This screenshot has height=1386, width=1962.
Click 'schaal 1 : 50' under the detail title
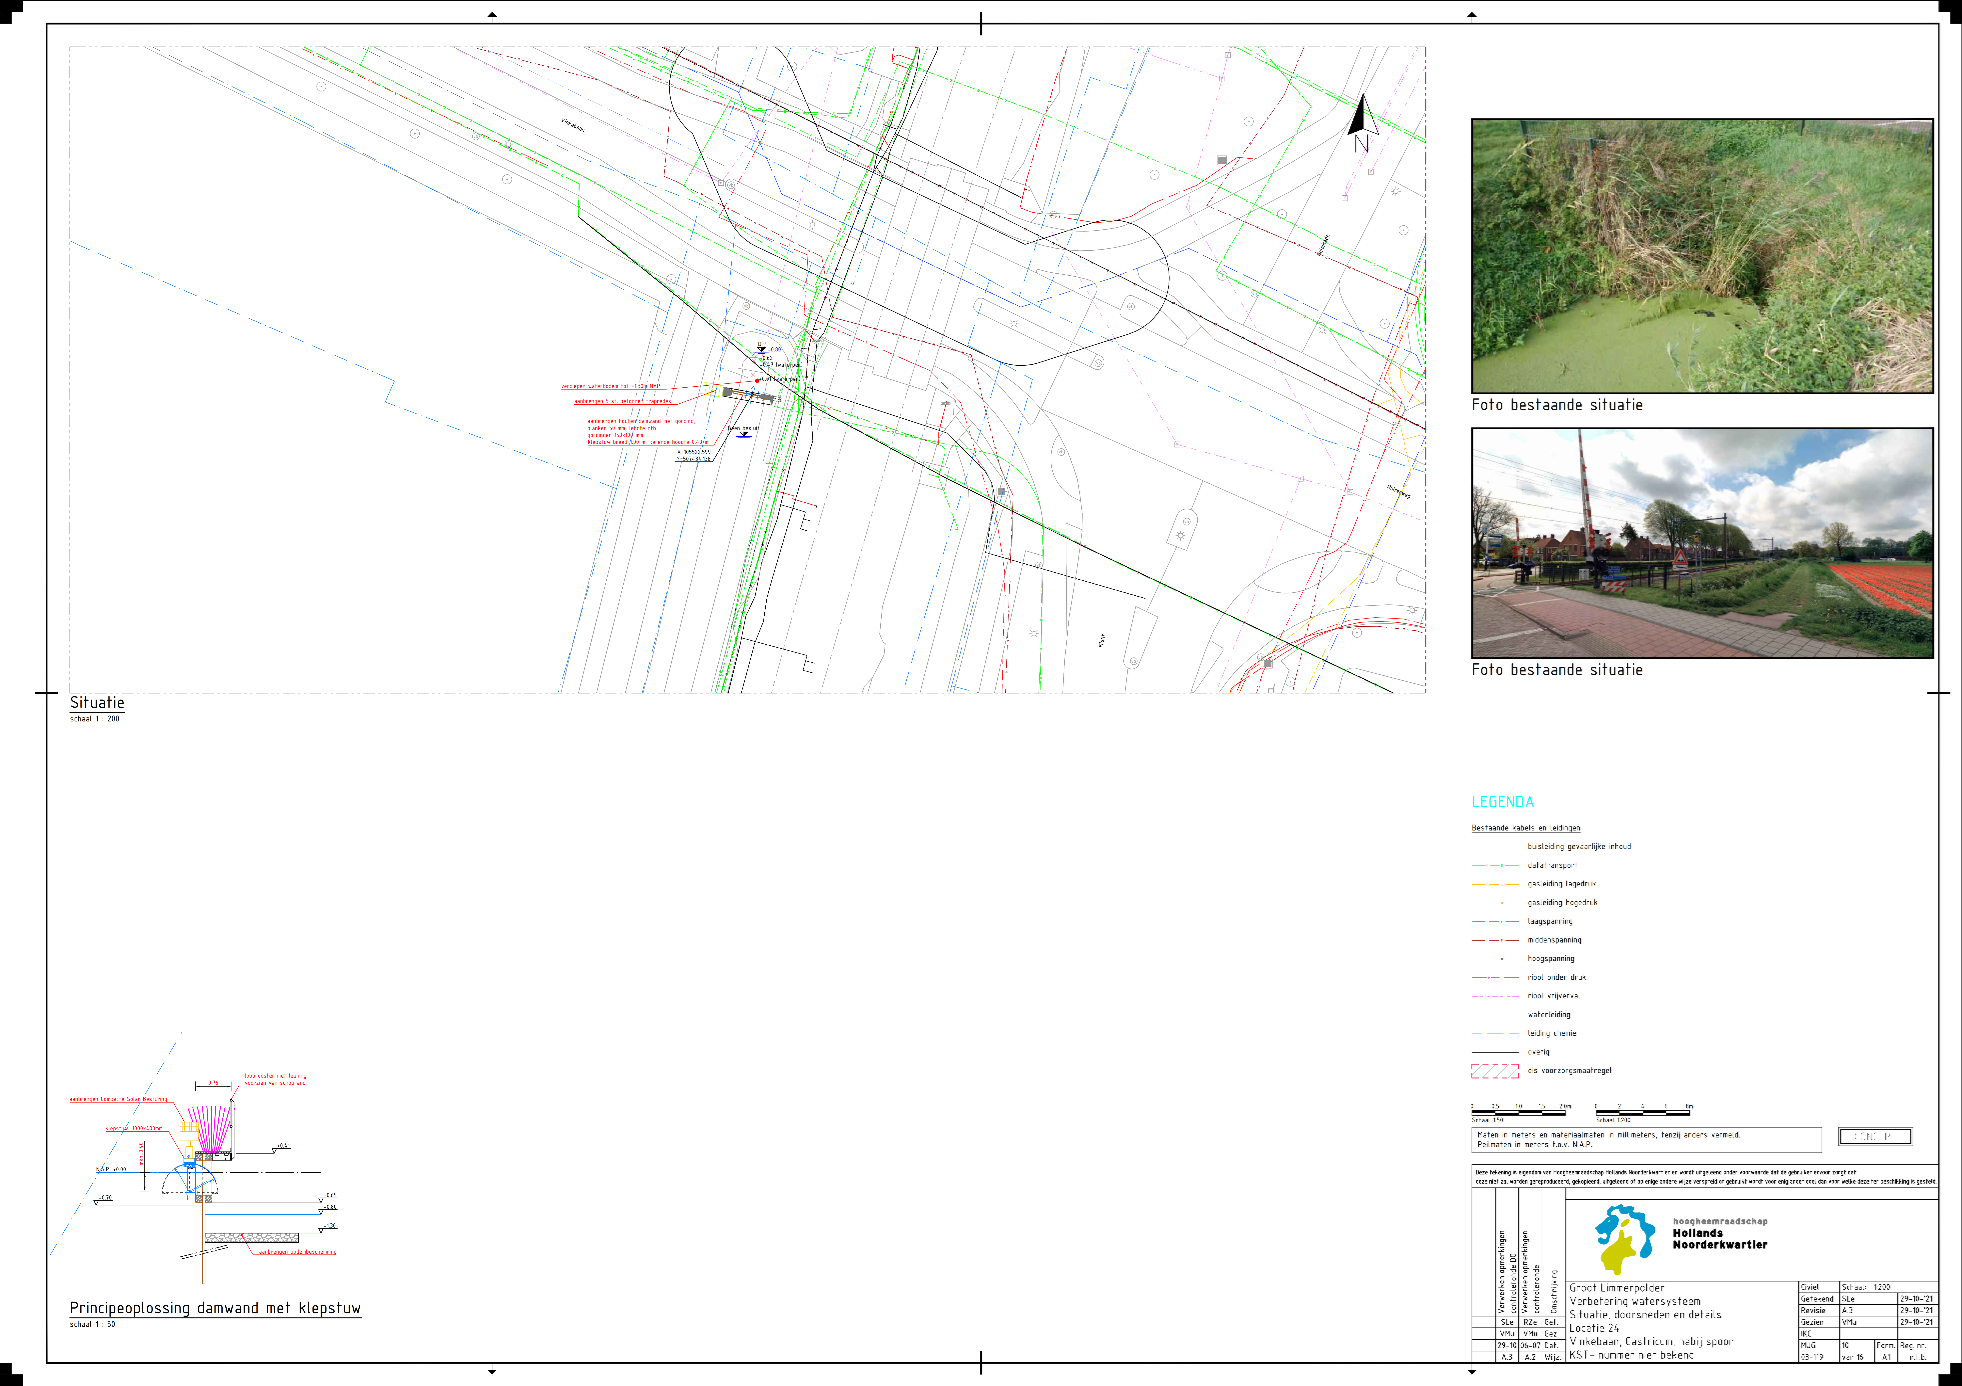click(x=93, y=1324)
